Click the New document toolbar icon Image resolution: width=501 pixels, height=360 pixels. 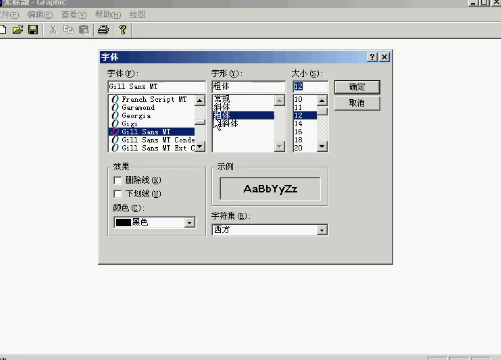click(x=3, y=30)
